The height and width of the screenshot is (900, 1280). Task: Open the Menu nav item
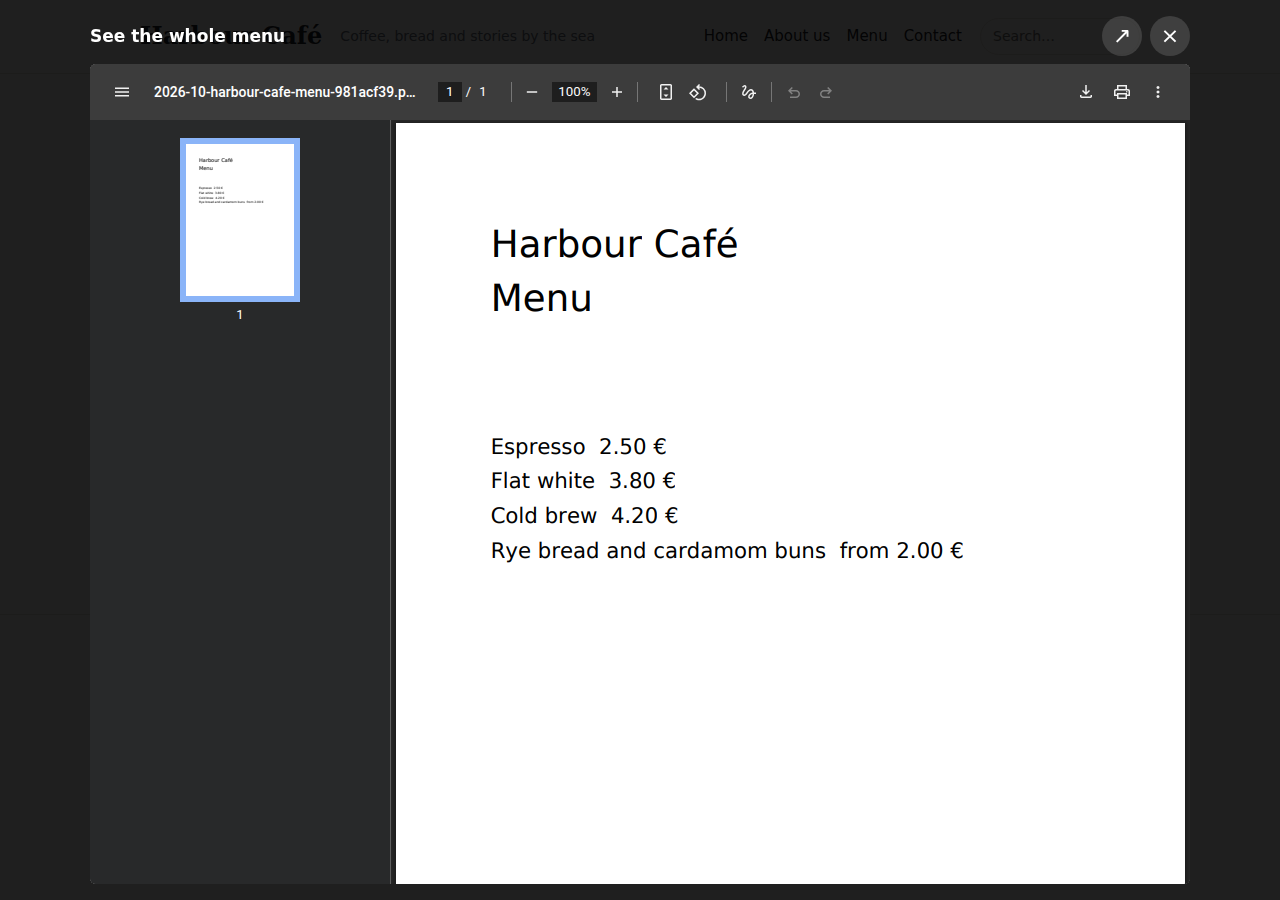(867, 36)
